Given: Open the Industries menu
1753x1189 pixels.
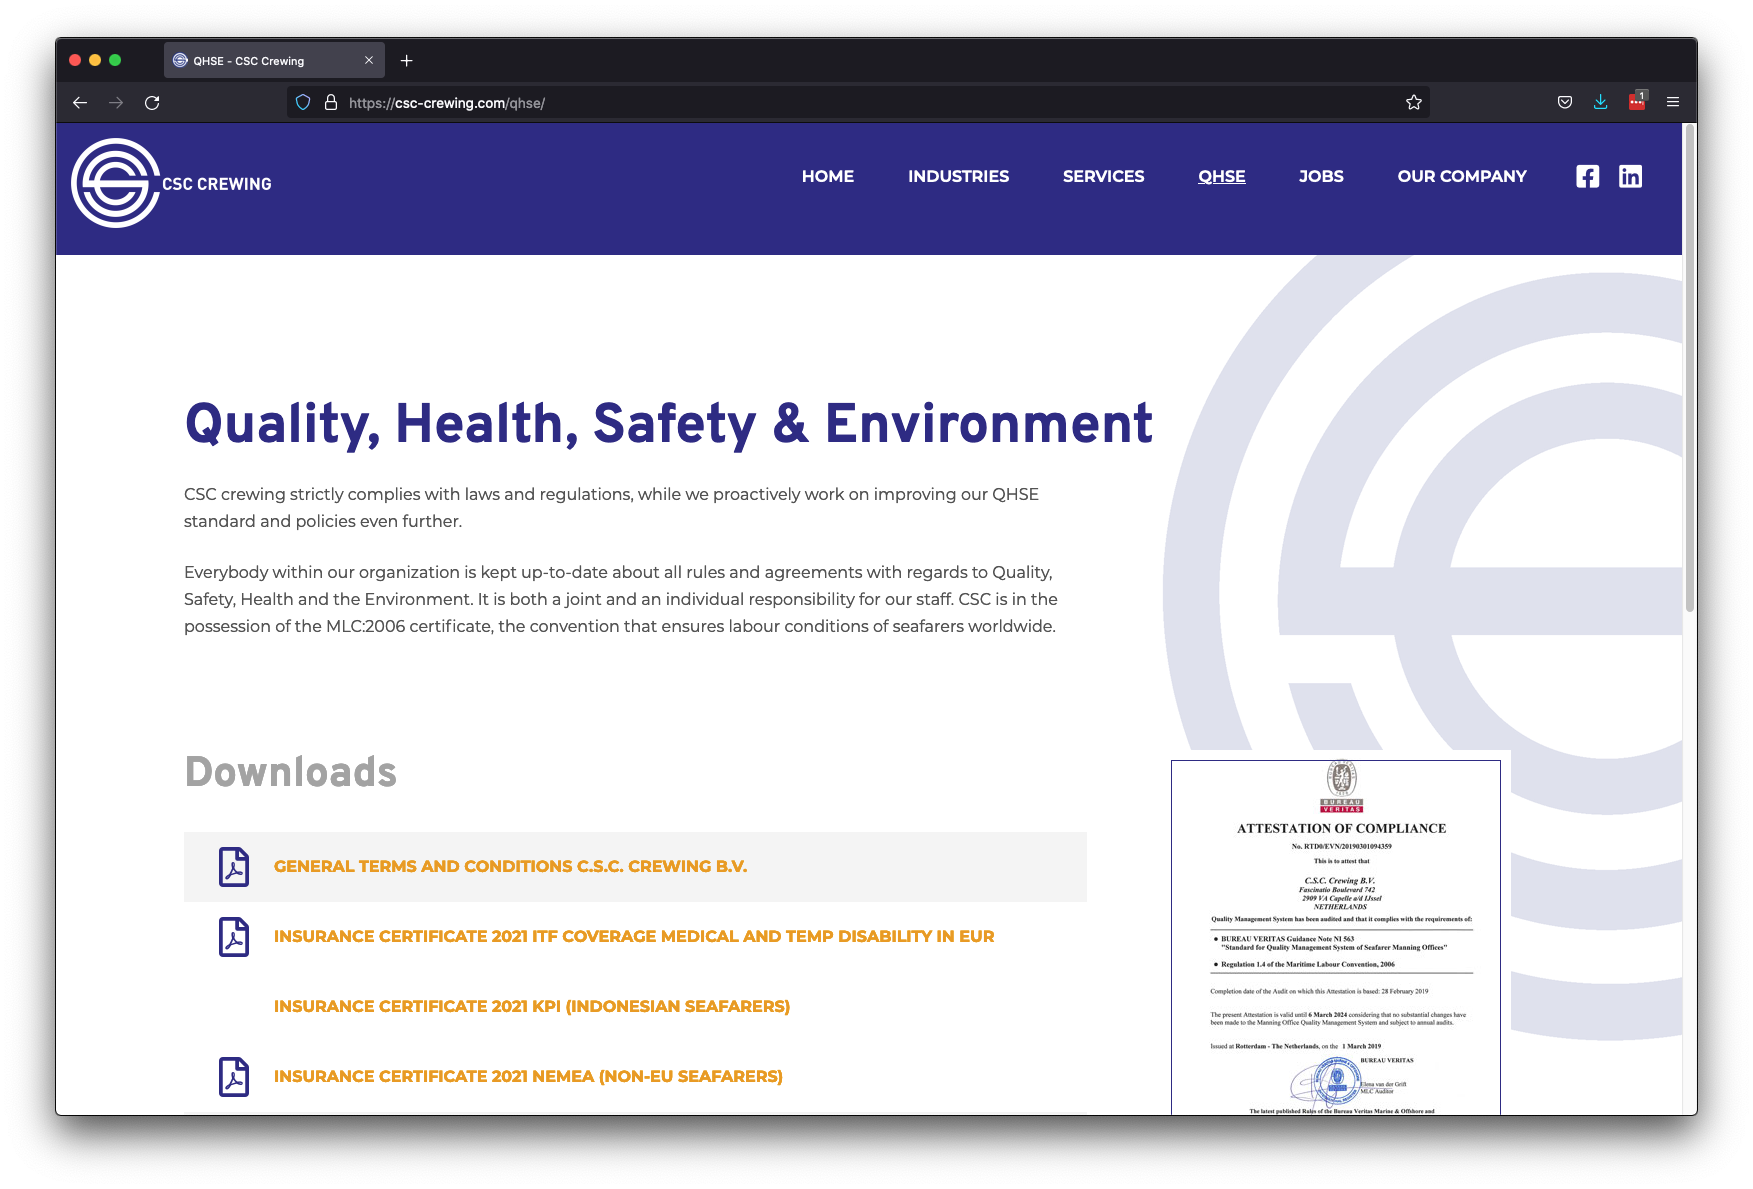Looking at the screenshot, I should 958,176.
